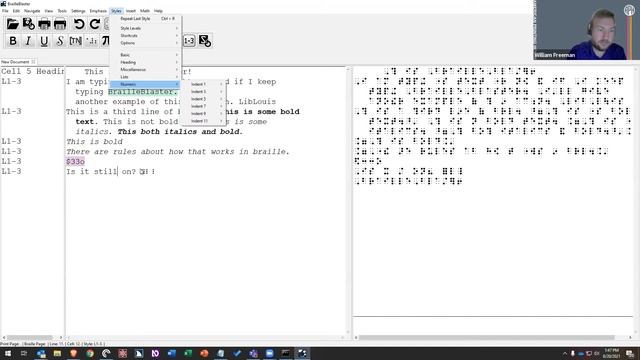
Task: Click the Transcriber Note [TN] icon
Action: (76, 41)
